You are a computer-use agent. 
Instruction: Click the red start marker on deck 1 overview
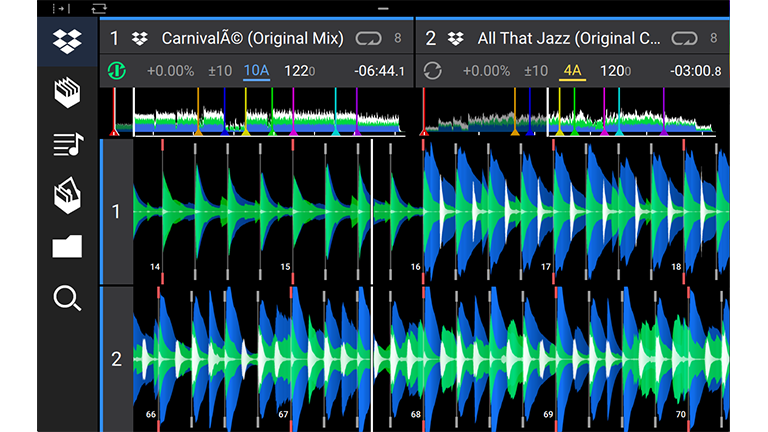(114, 129)
